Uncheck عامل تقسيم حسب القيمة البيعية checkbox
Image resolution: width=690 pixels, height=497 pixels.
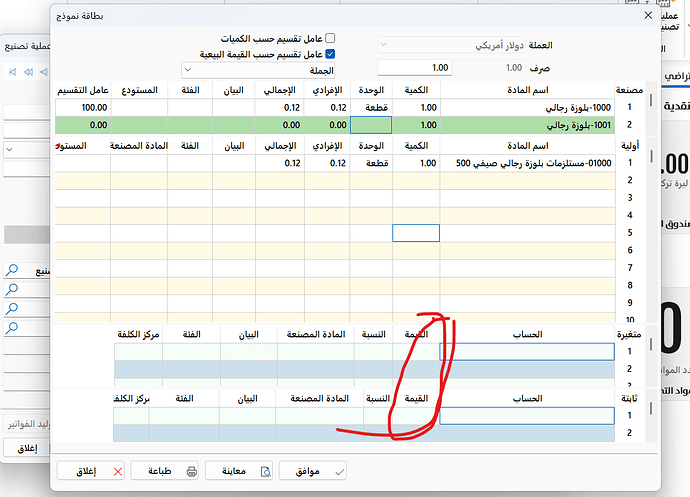[331, 54]
